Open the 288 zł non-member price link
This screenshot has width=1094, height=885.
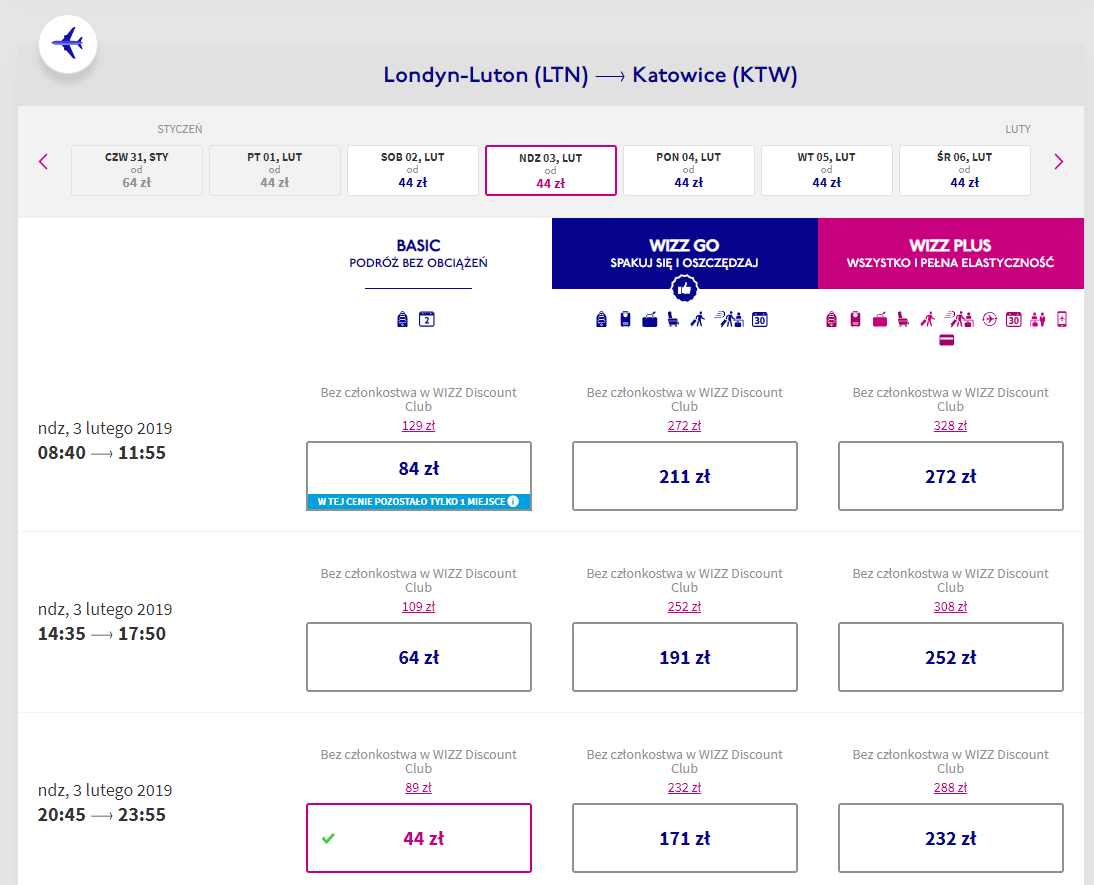click(x=950, y=787)
